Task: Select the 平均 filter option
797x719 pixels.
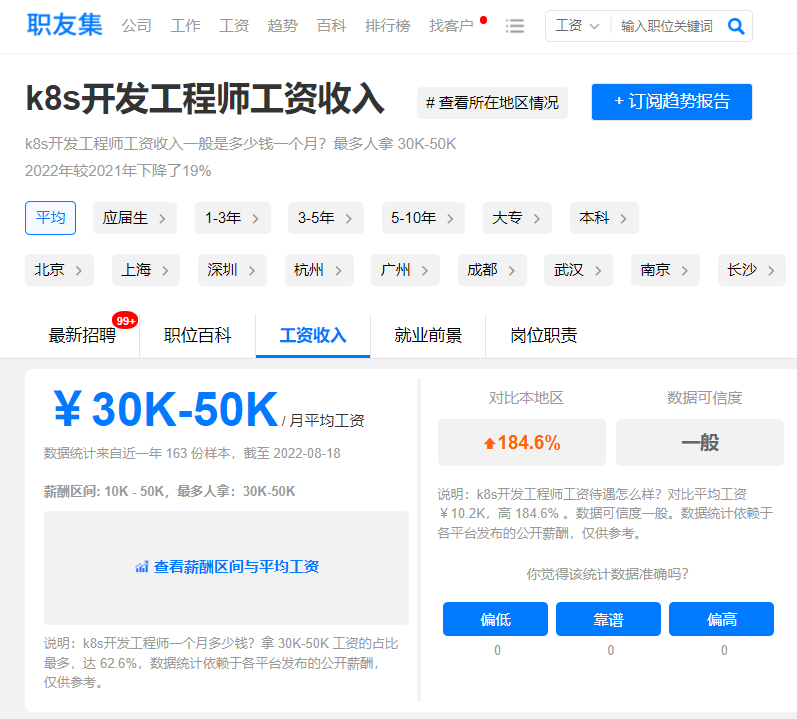Action: click(x=50, y=218)
